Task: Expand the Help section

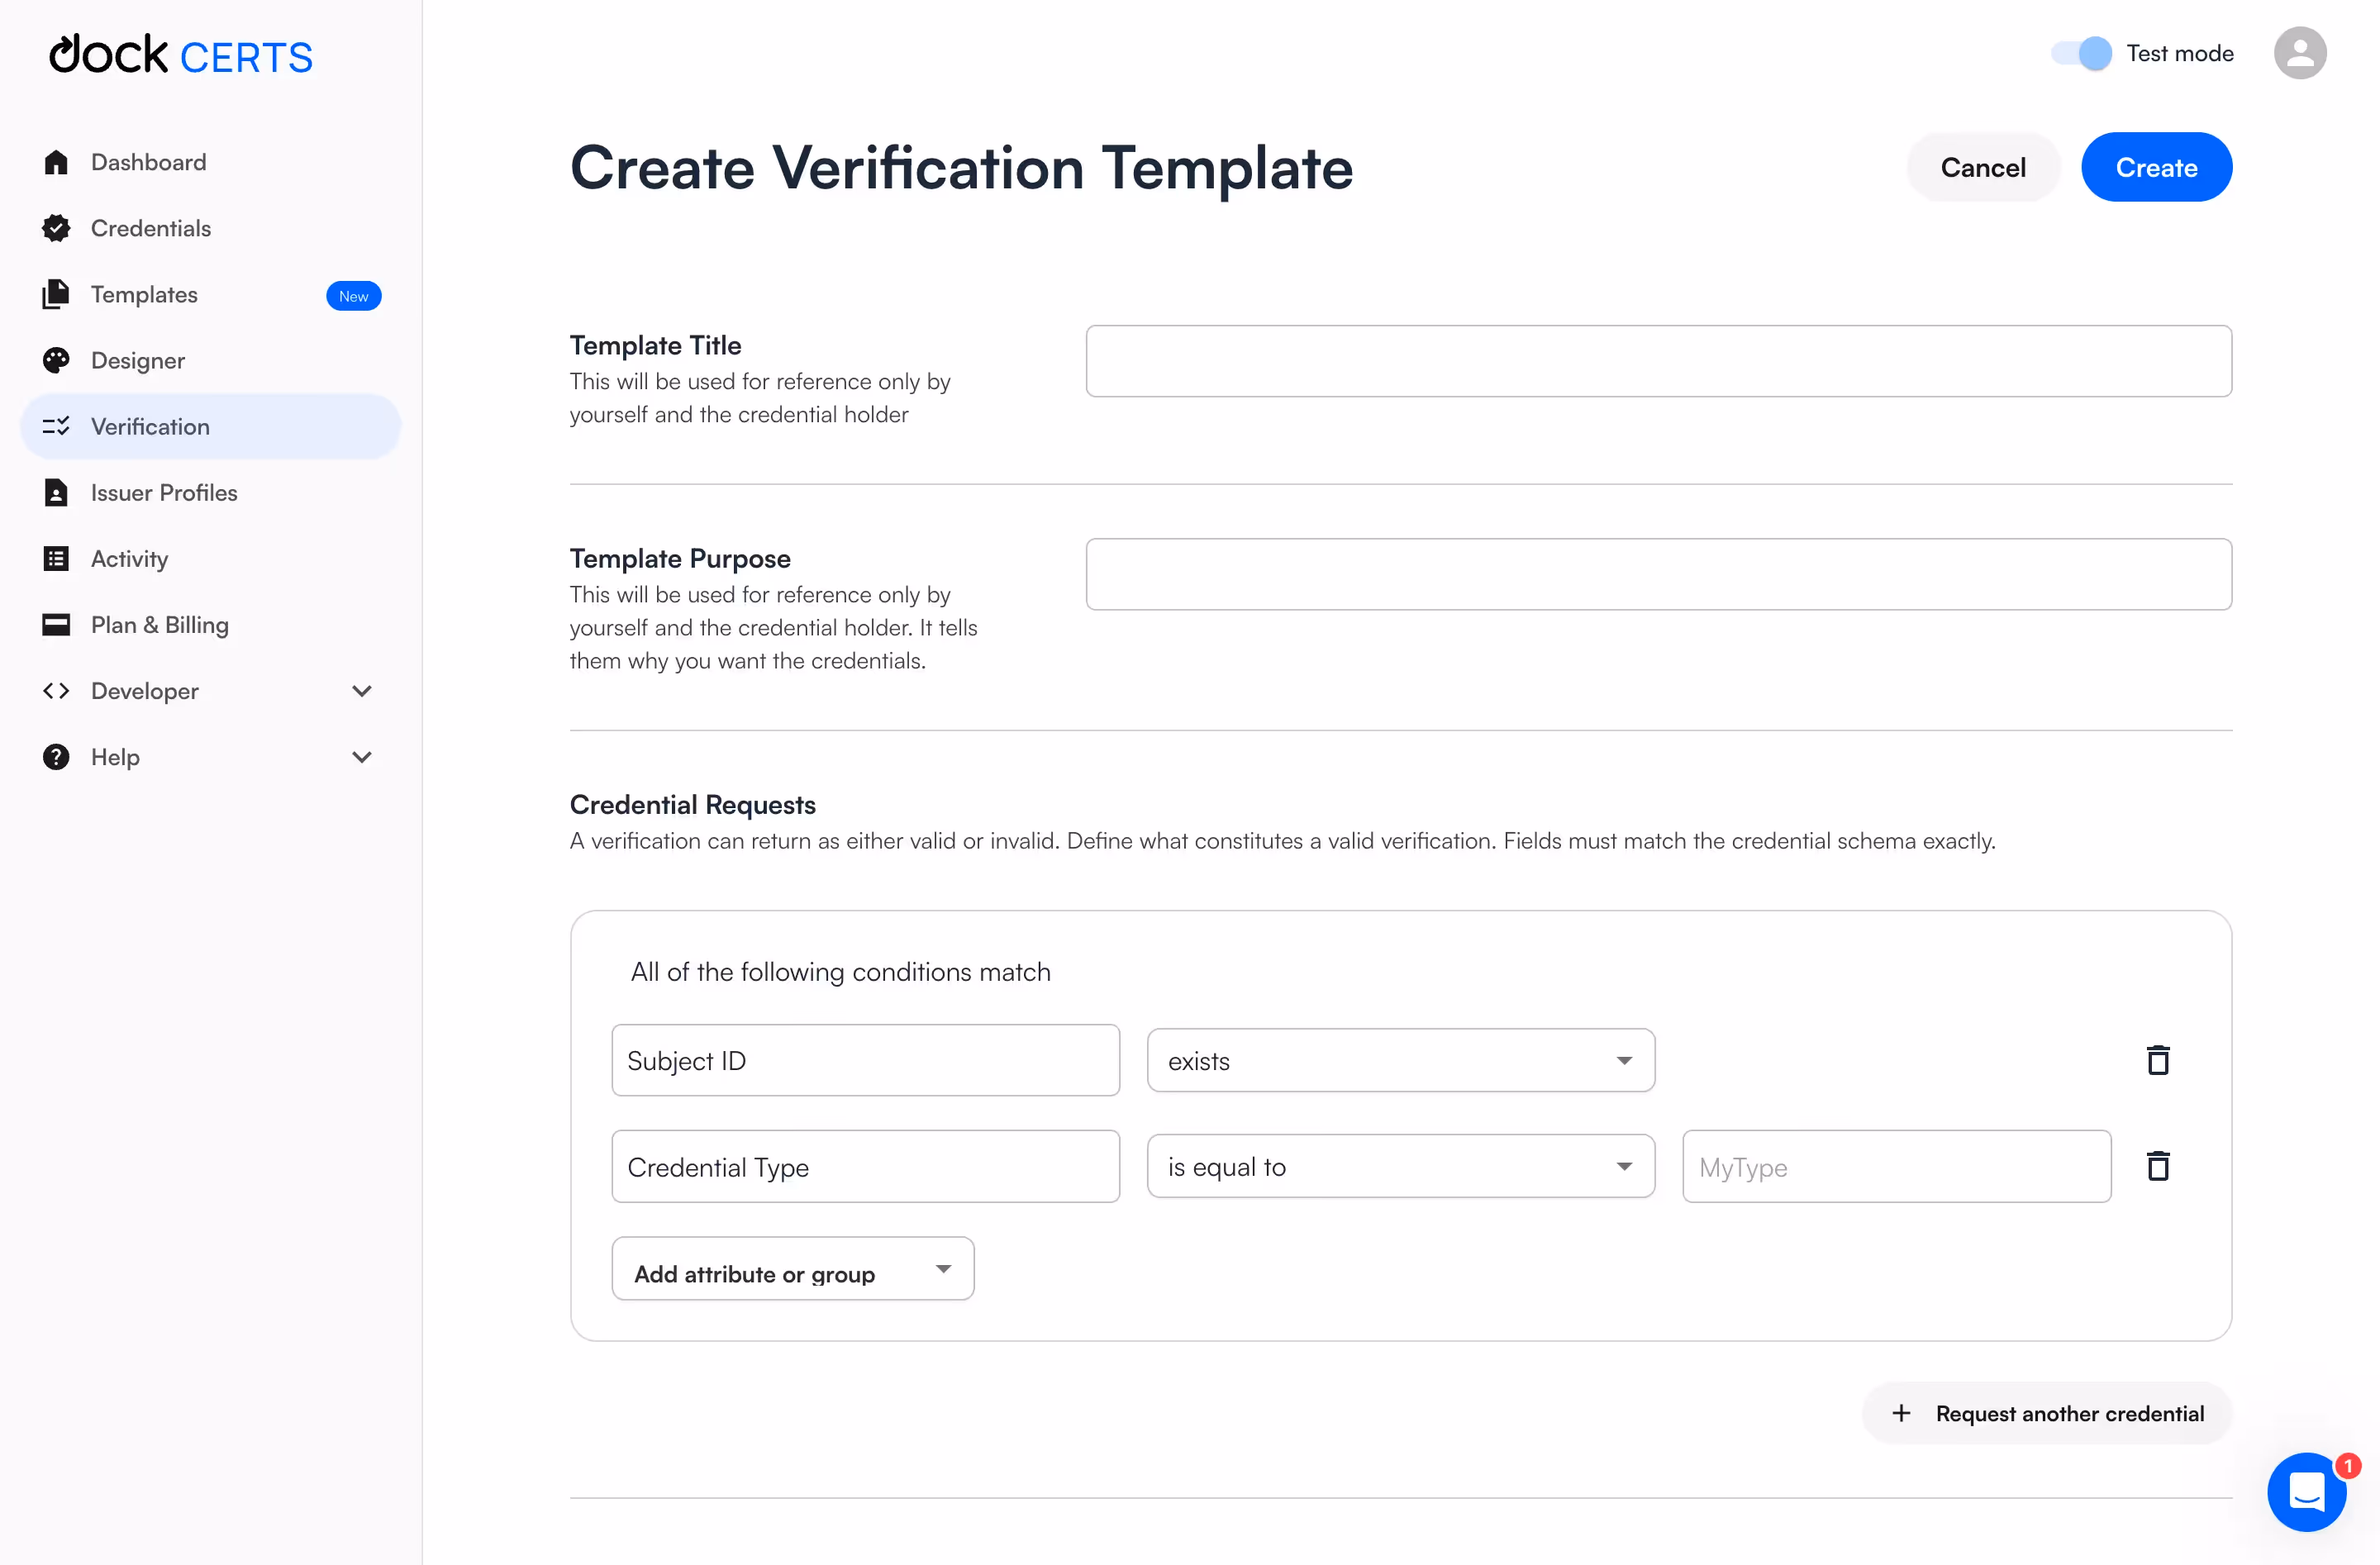Action: (362, 757)
